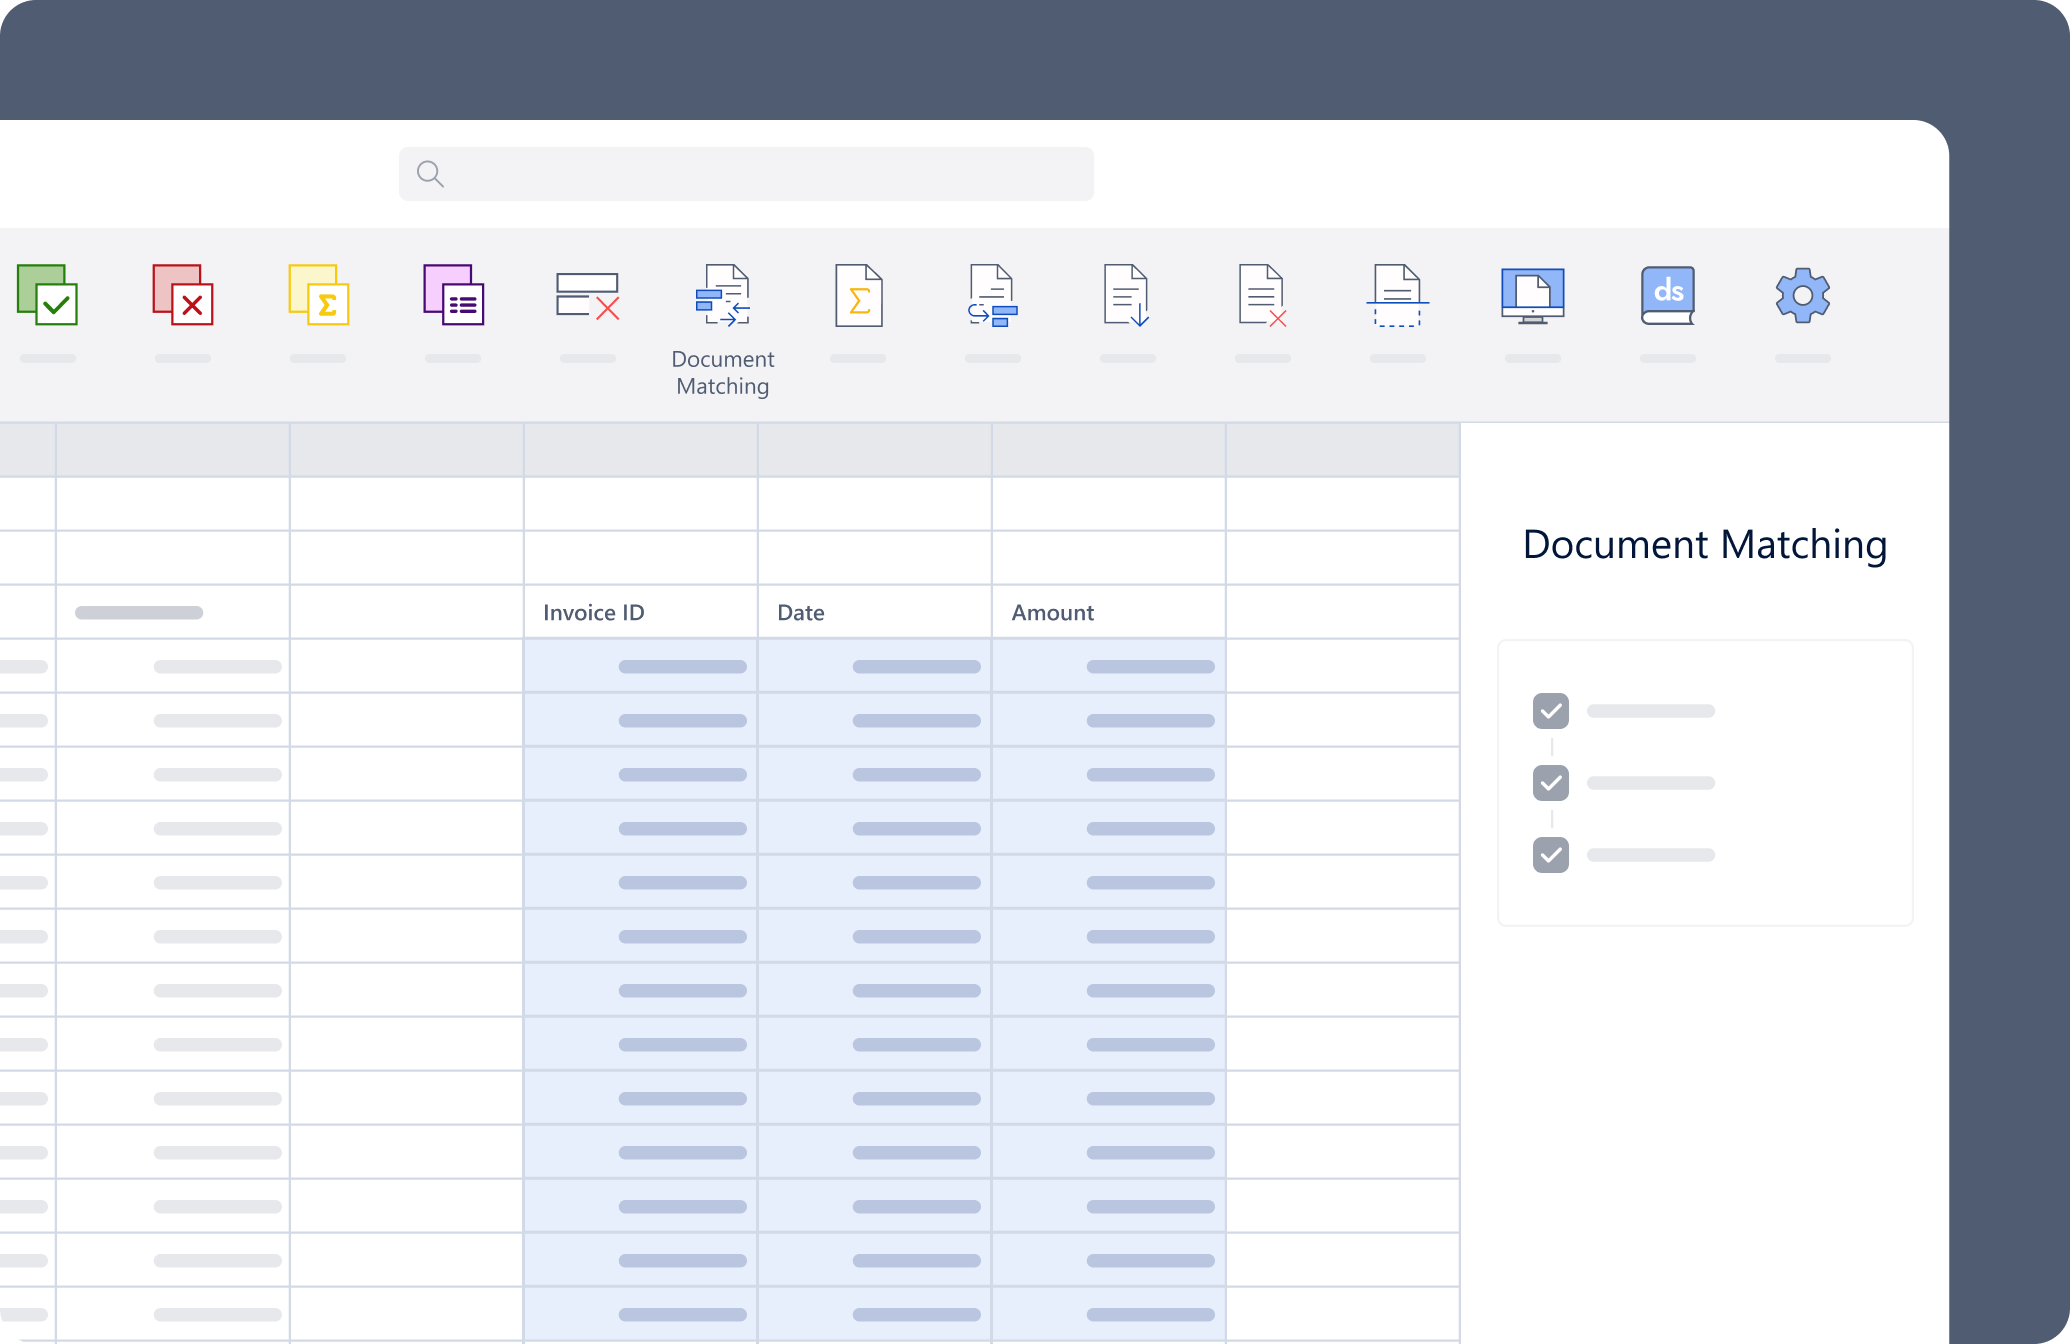
Task: Click inside the search bar
Action: pos(746,173)
